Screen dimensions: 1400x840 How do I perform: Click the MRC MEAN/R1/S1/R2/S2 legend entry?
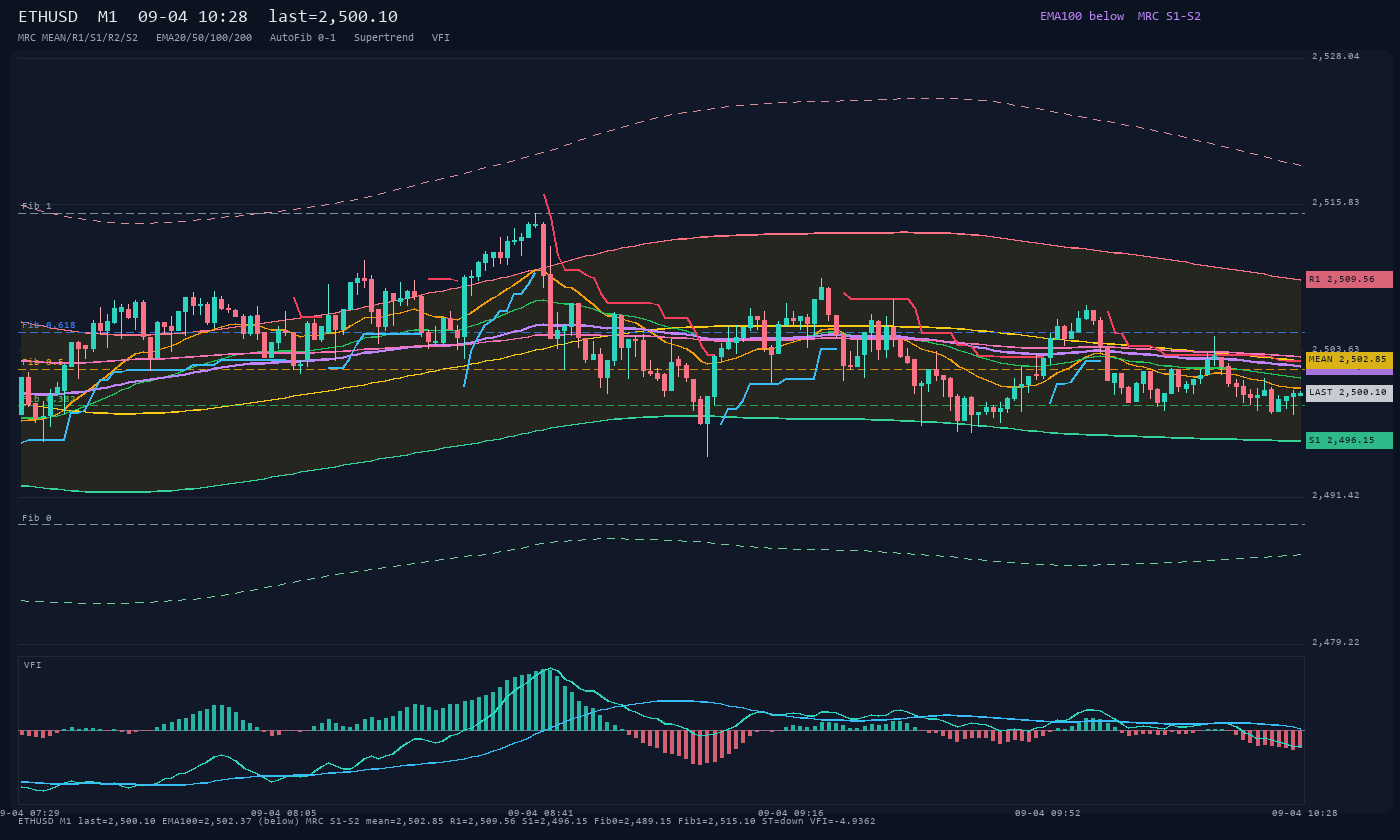pos(78,37)
